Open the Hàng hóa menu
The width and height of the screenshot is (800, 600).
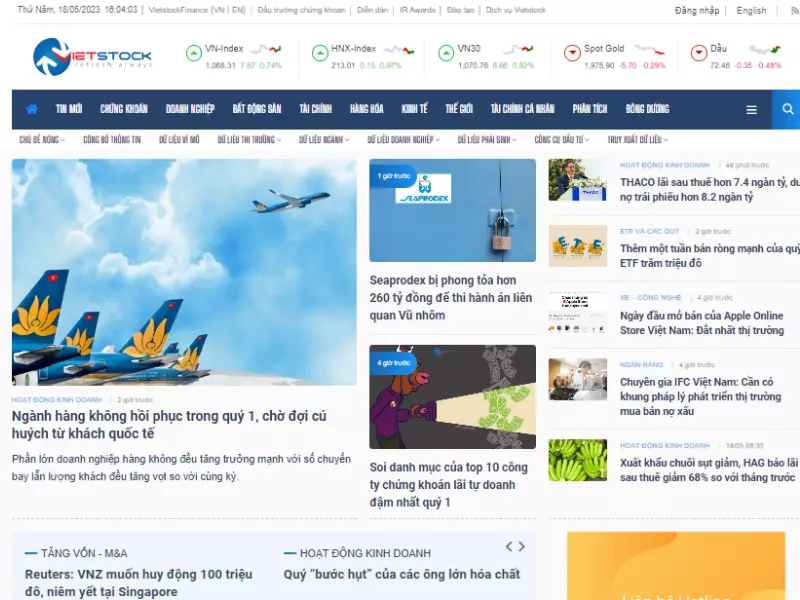[367, 109]
